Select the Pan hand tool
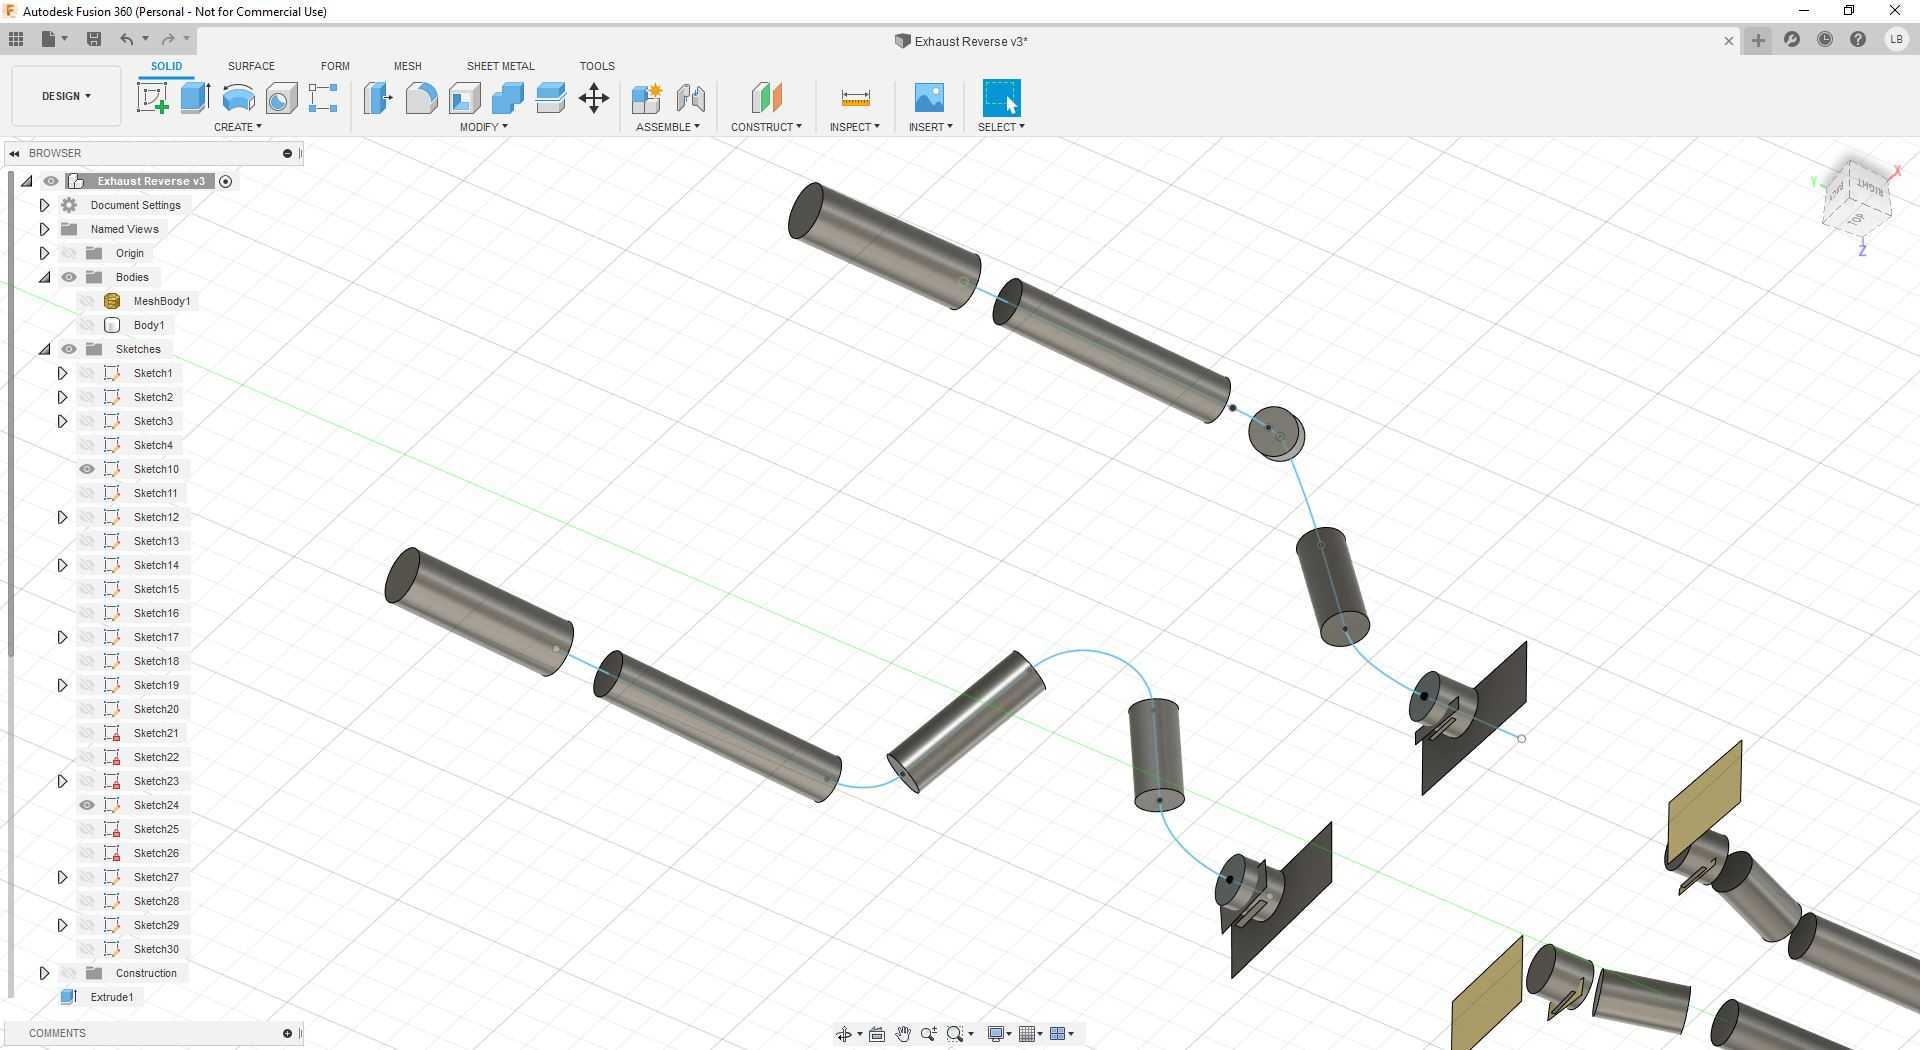The height and width of the screenshot is (1050, 1920). click(x=902, y=1034)
